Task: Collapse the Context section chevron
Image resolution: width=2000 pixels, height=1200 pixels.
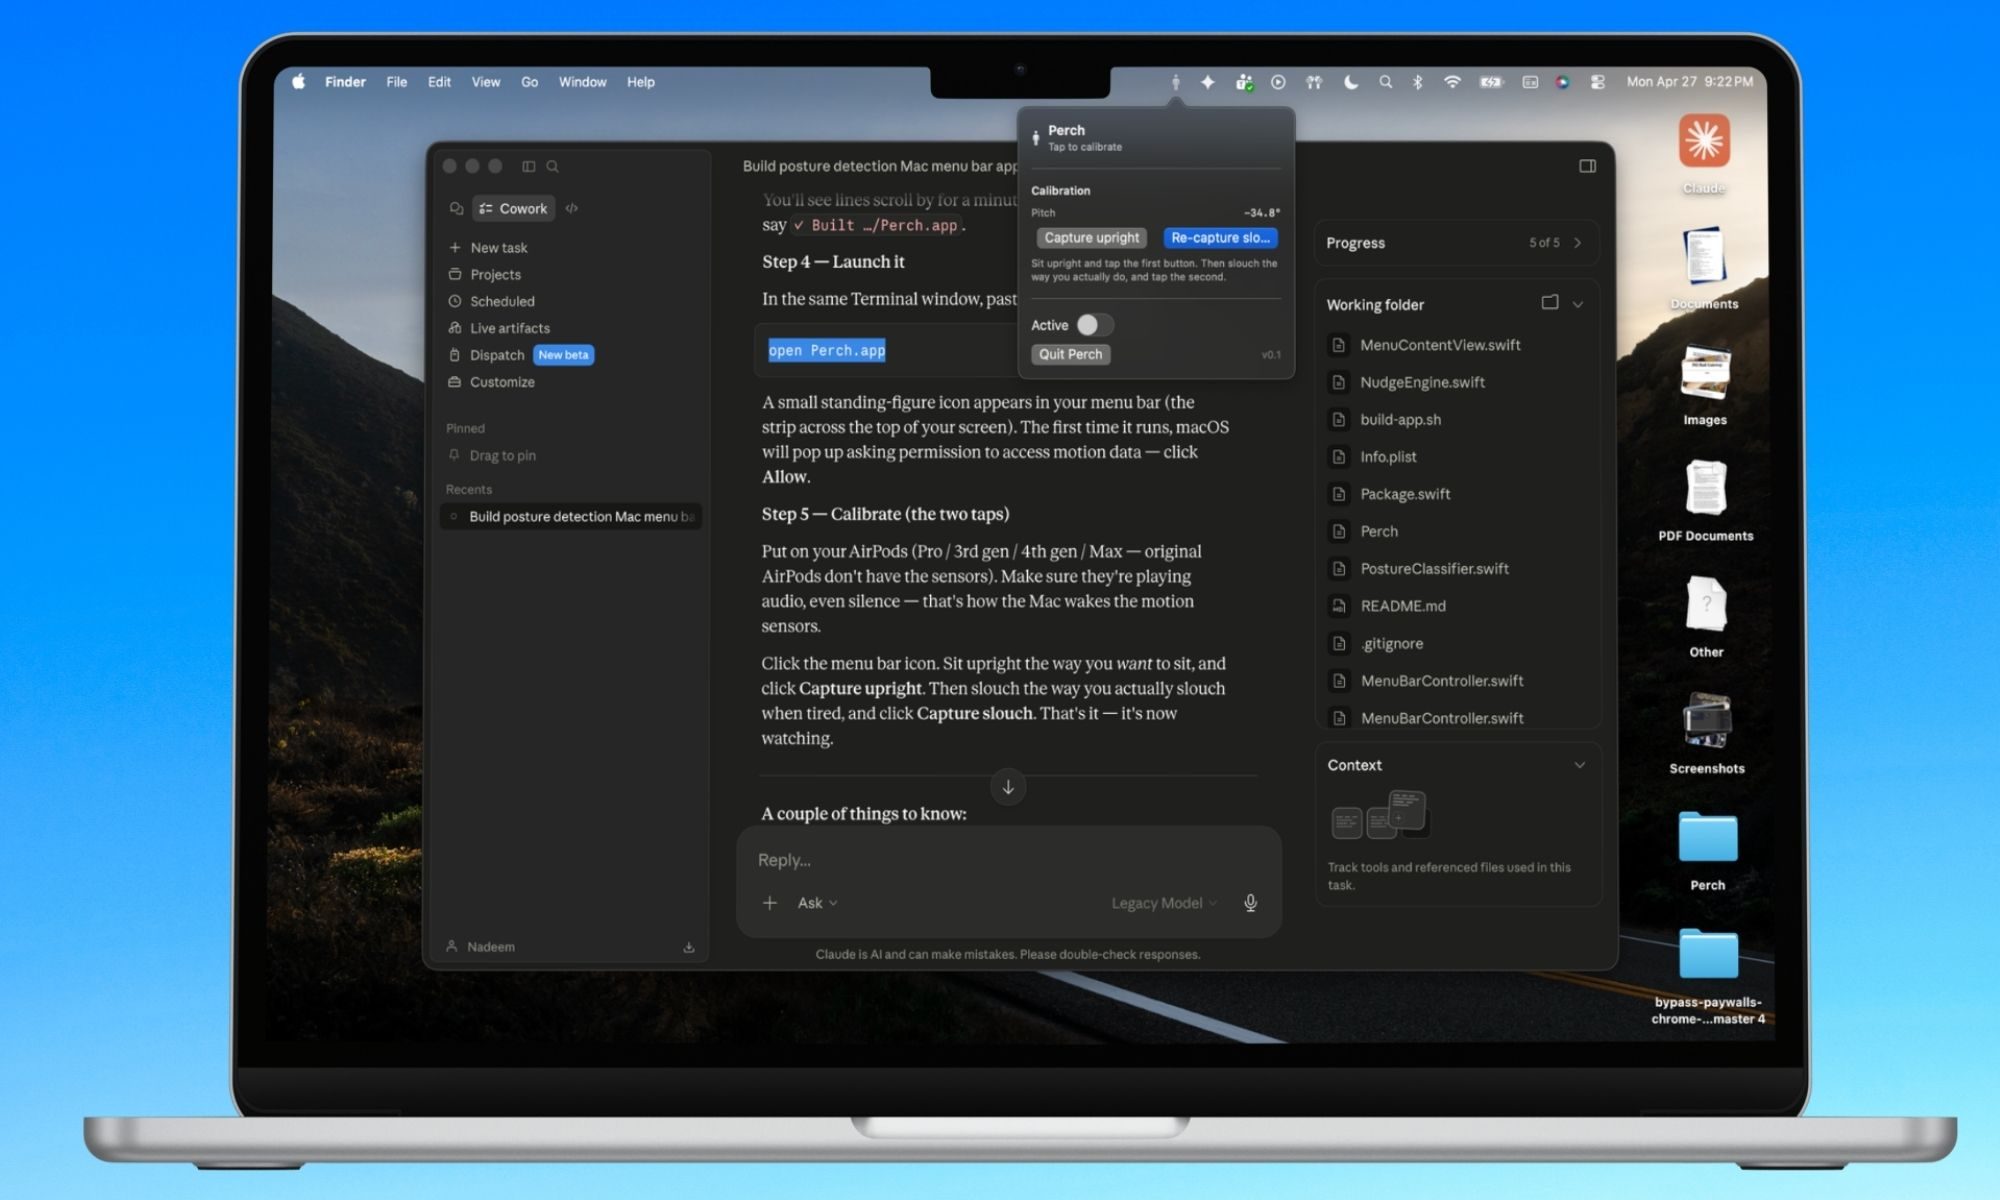Action: (1580, 765)
